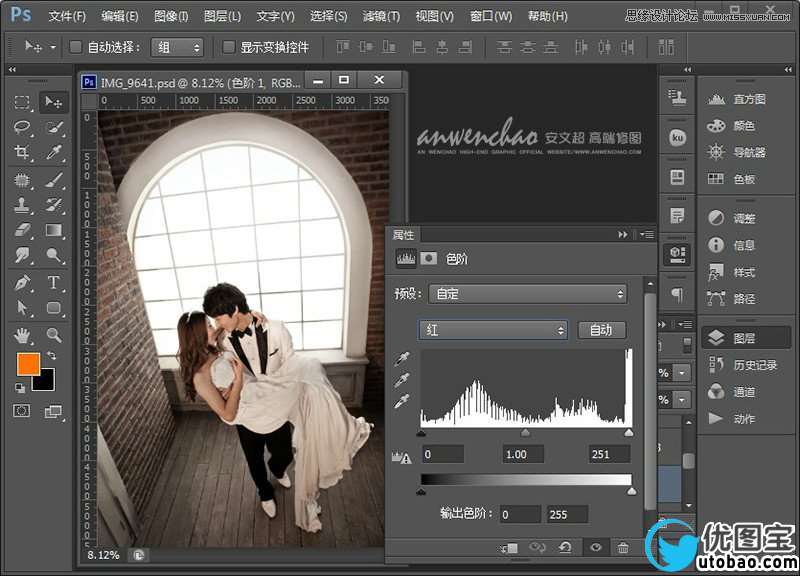Toggle Quick Mask mode
Viewport: 800px width, 576px height.
click(x=21, y=411)
